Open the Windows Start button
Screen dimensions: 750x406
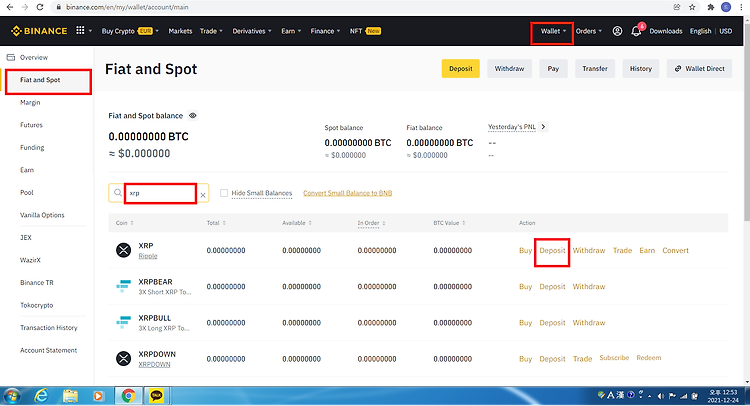pos(12,396)
